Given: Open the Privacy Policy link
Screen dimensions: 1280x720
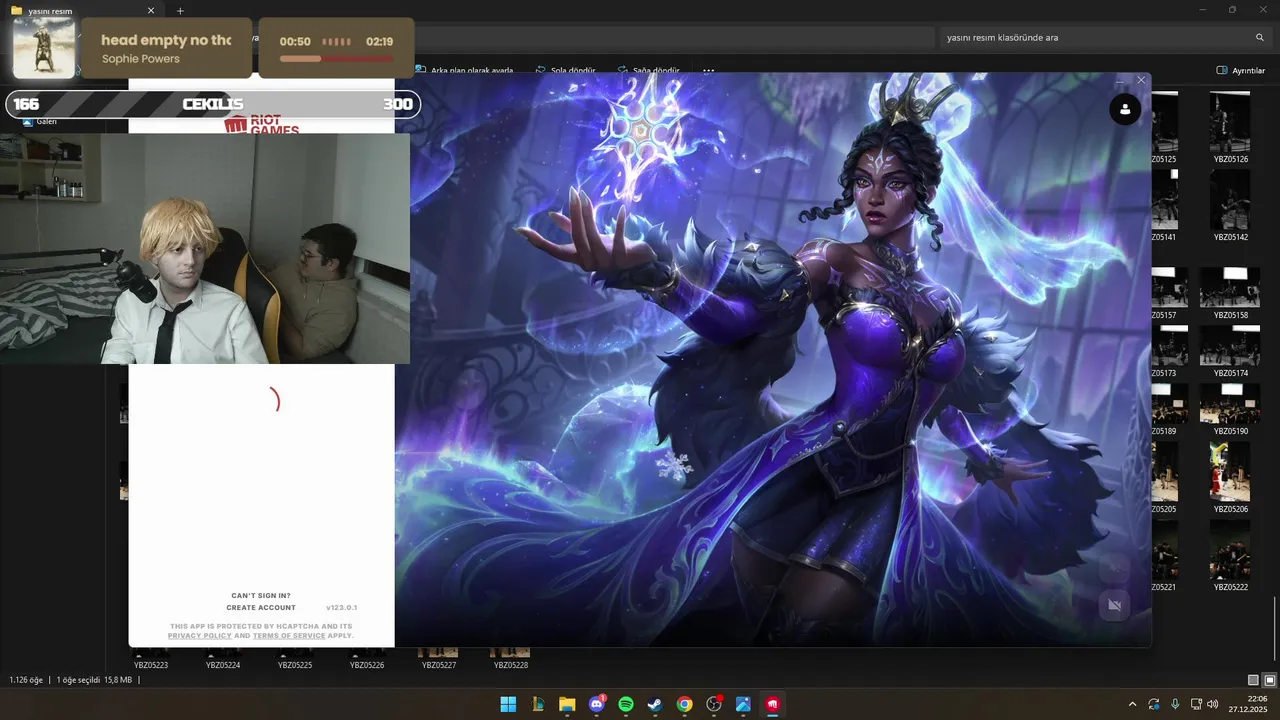Looking at the screenshot, I should [200, 635].
